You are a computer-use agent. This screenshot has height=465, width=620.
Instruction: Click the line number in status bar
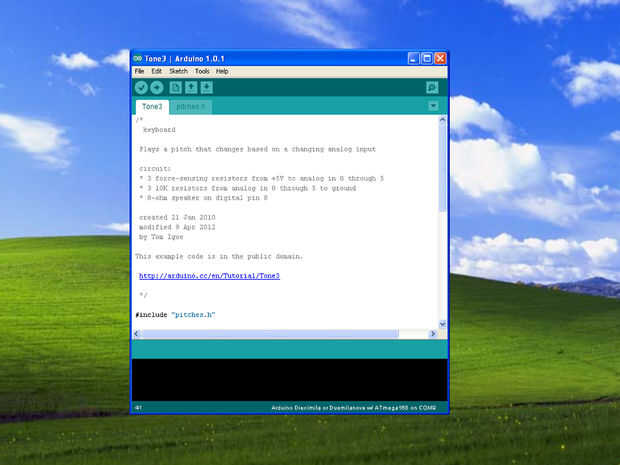point(138,408)
